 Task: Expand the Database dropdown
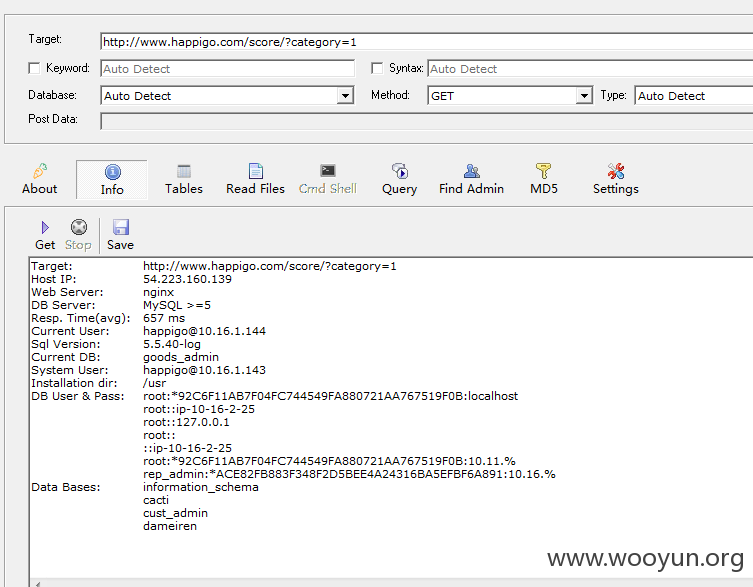click(345, 96)
